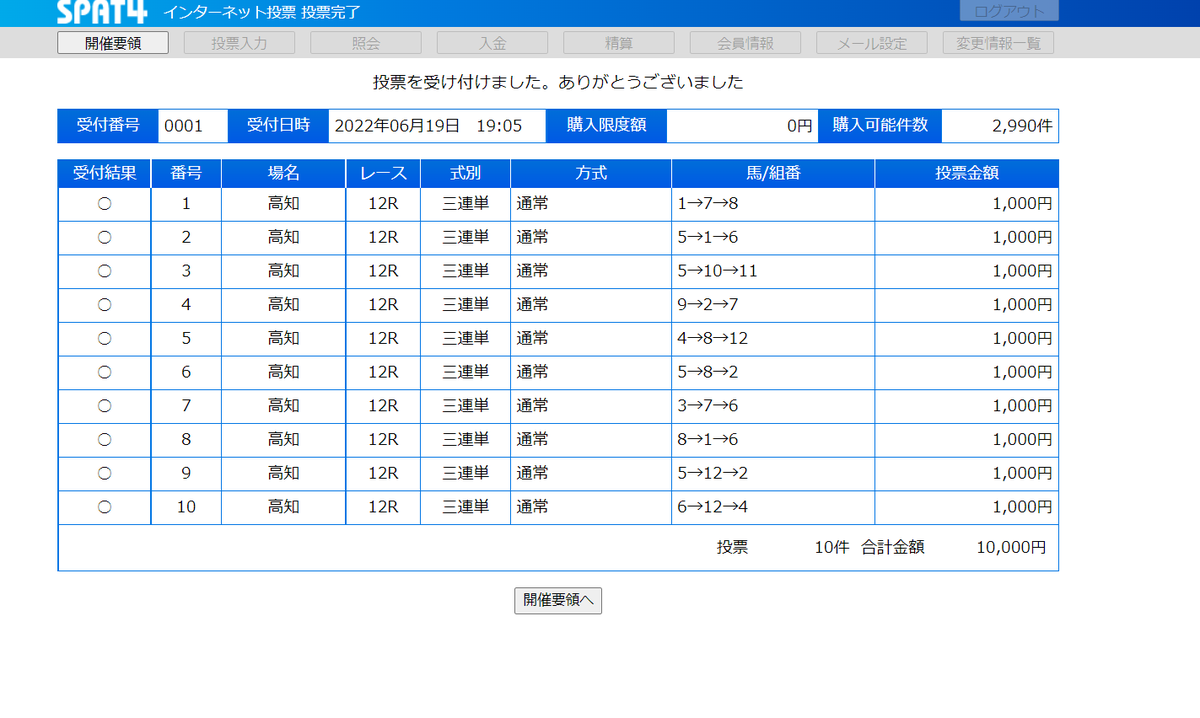Click the SPAT4 logo

tap(102, 12)
